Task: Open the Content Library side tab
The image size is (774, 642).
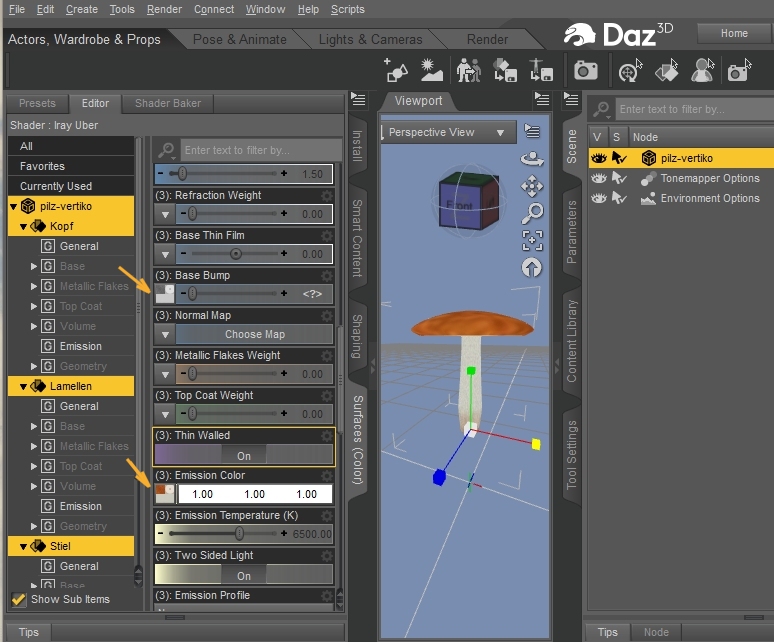Action: [571, 340]
